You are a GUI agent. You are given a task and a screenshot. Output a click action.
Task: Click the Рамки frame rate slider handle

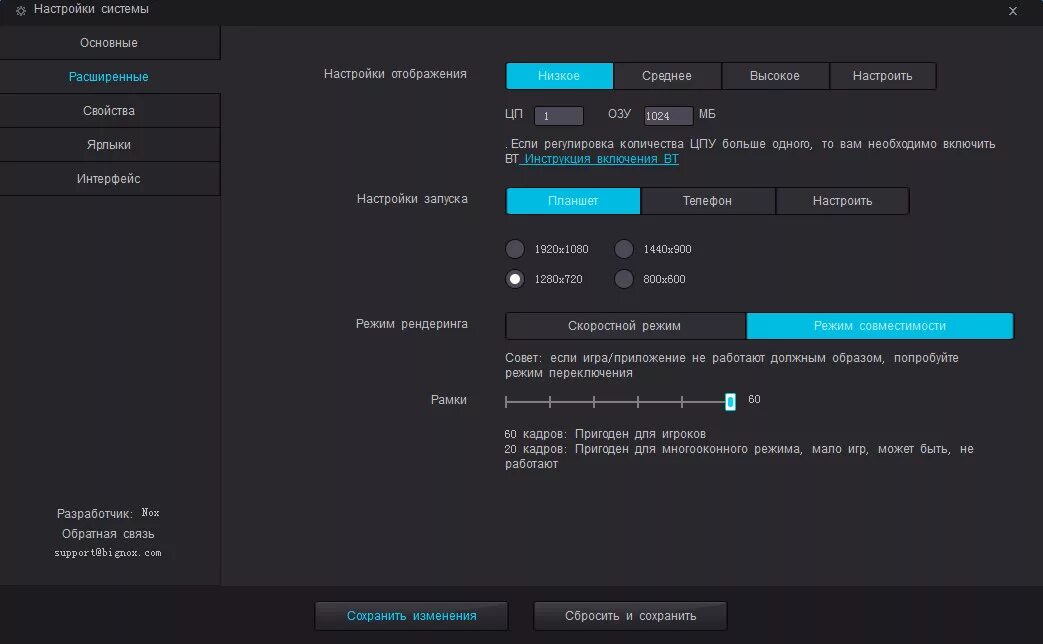pos(730,401)
